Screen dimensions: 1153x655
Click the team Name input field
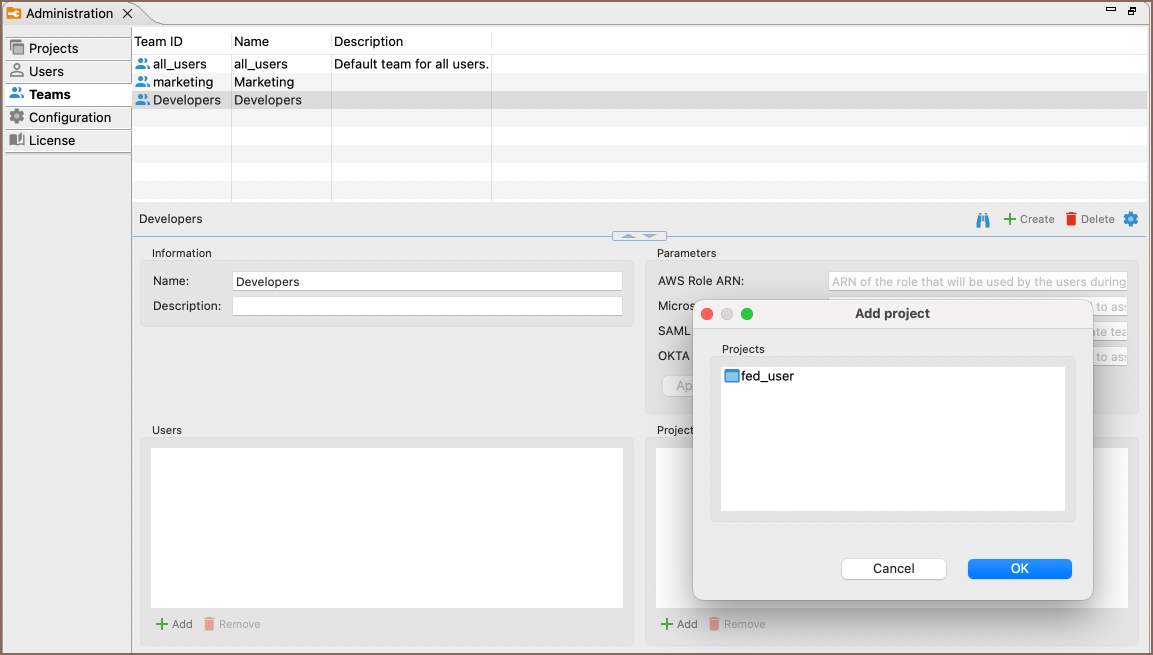427,282
